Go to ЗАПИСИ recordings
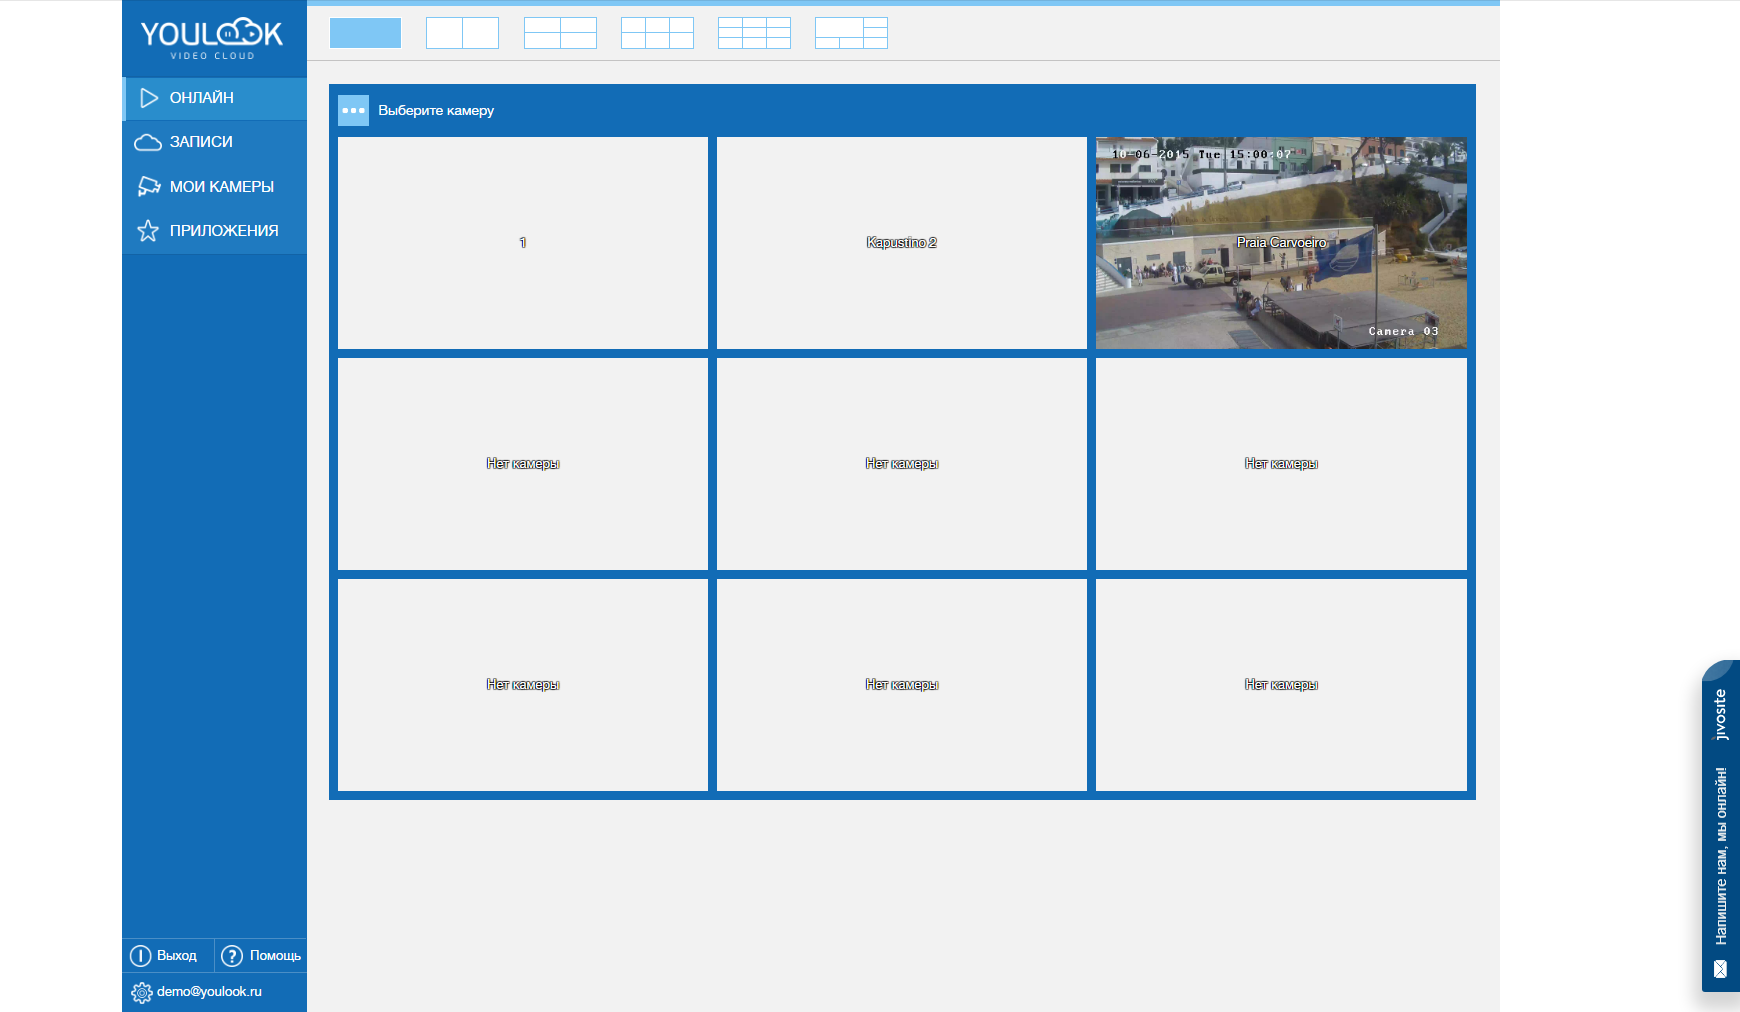 click(214, 142)
